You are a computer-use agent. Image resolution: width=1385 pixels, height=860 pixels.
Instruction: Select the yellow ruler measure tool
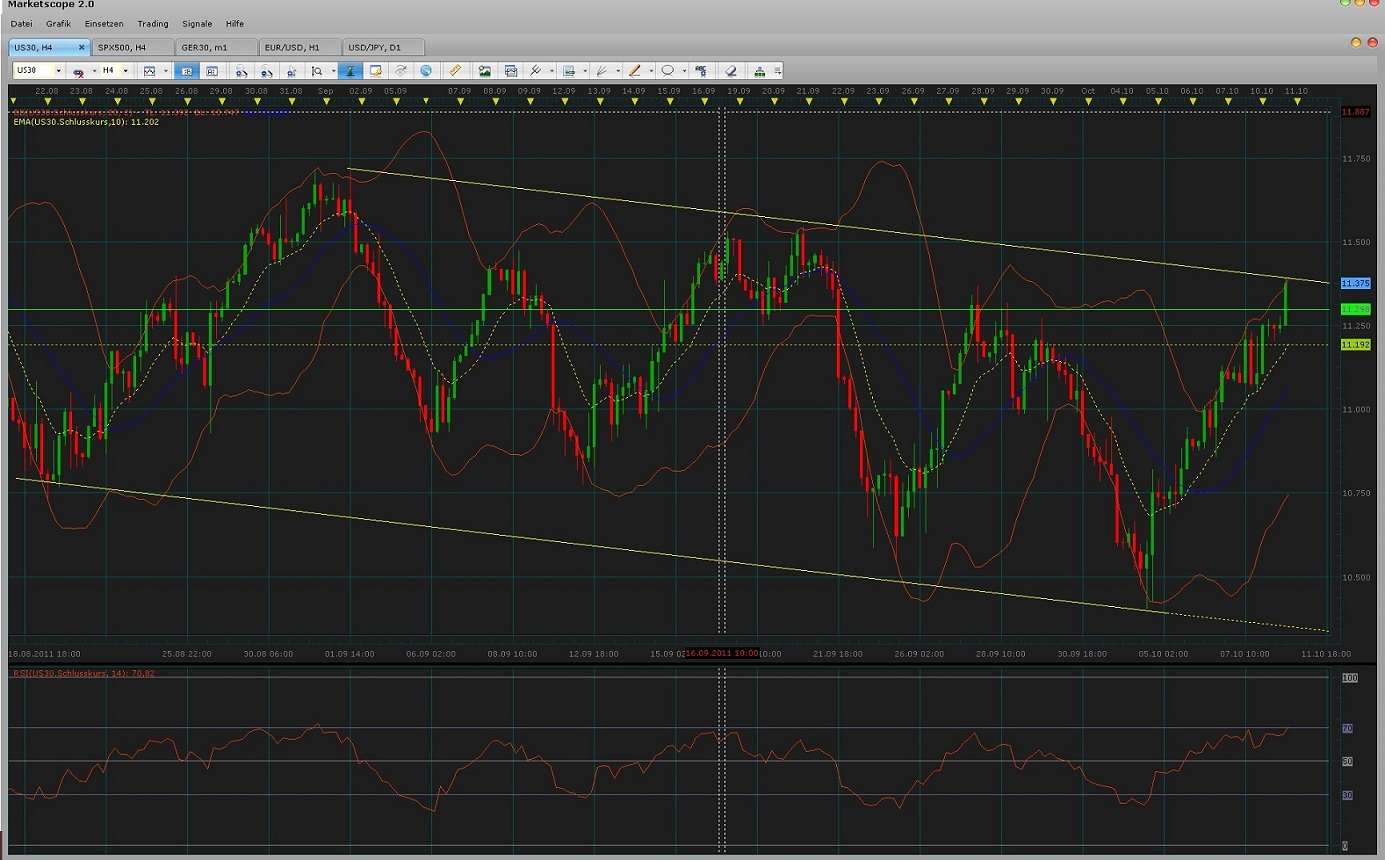pos(456,71)
